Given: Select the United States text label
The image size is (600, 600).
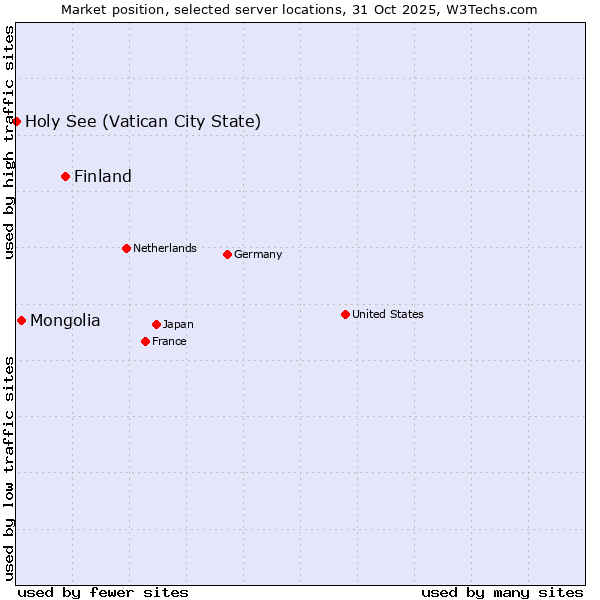Looking at the screenshot, I should tap(388, 314).
